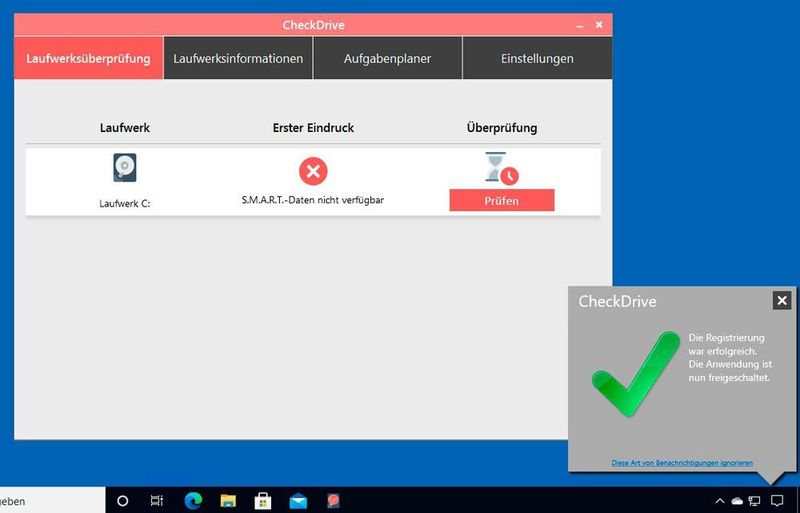
Task: Click the CheckDrive window title bar text
Action: [x=313, y=25]
